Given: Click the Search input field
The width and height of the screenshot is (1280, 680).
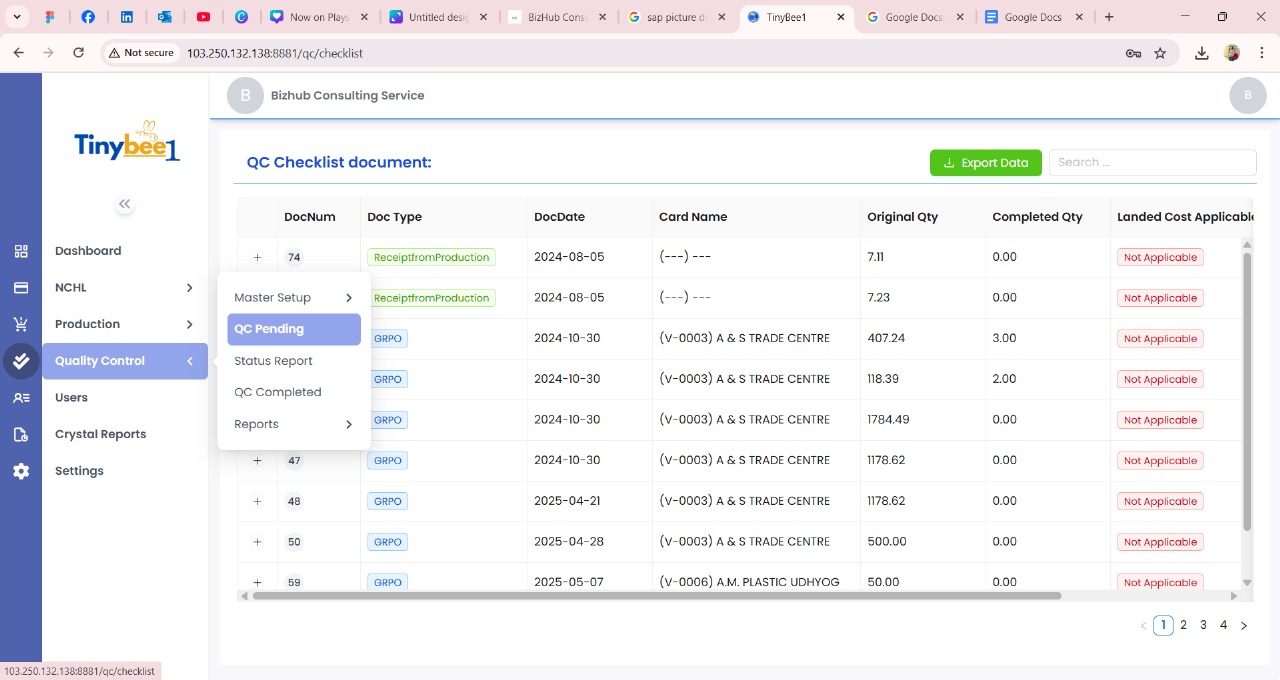Looking at the screenshot, I should point(1152,163).
